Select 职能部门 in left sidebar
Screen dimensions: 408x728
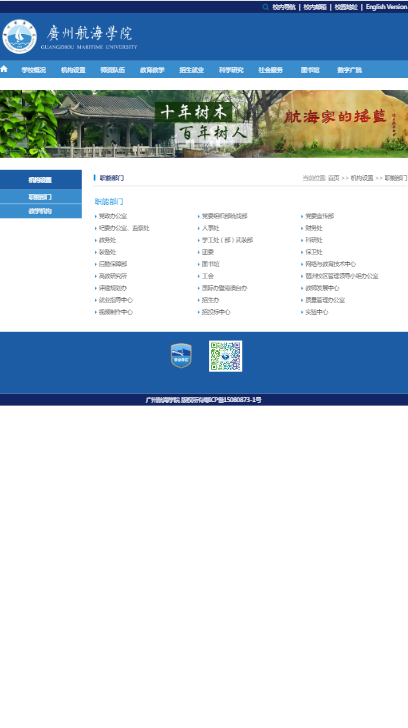[40, 197]
